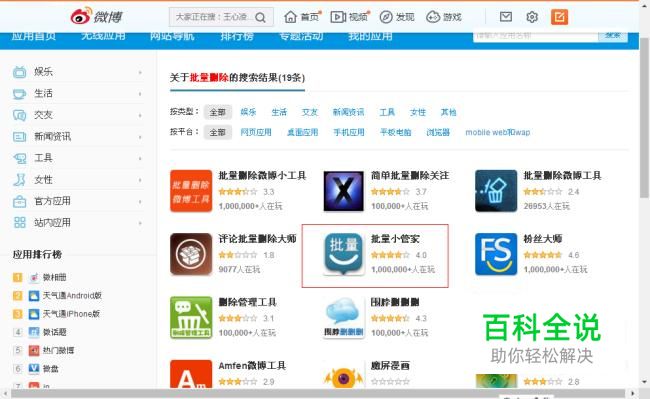
Task: Filter by mobile web和wap platform
Action: click(x=497, y=133)
